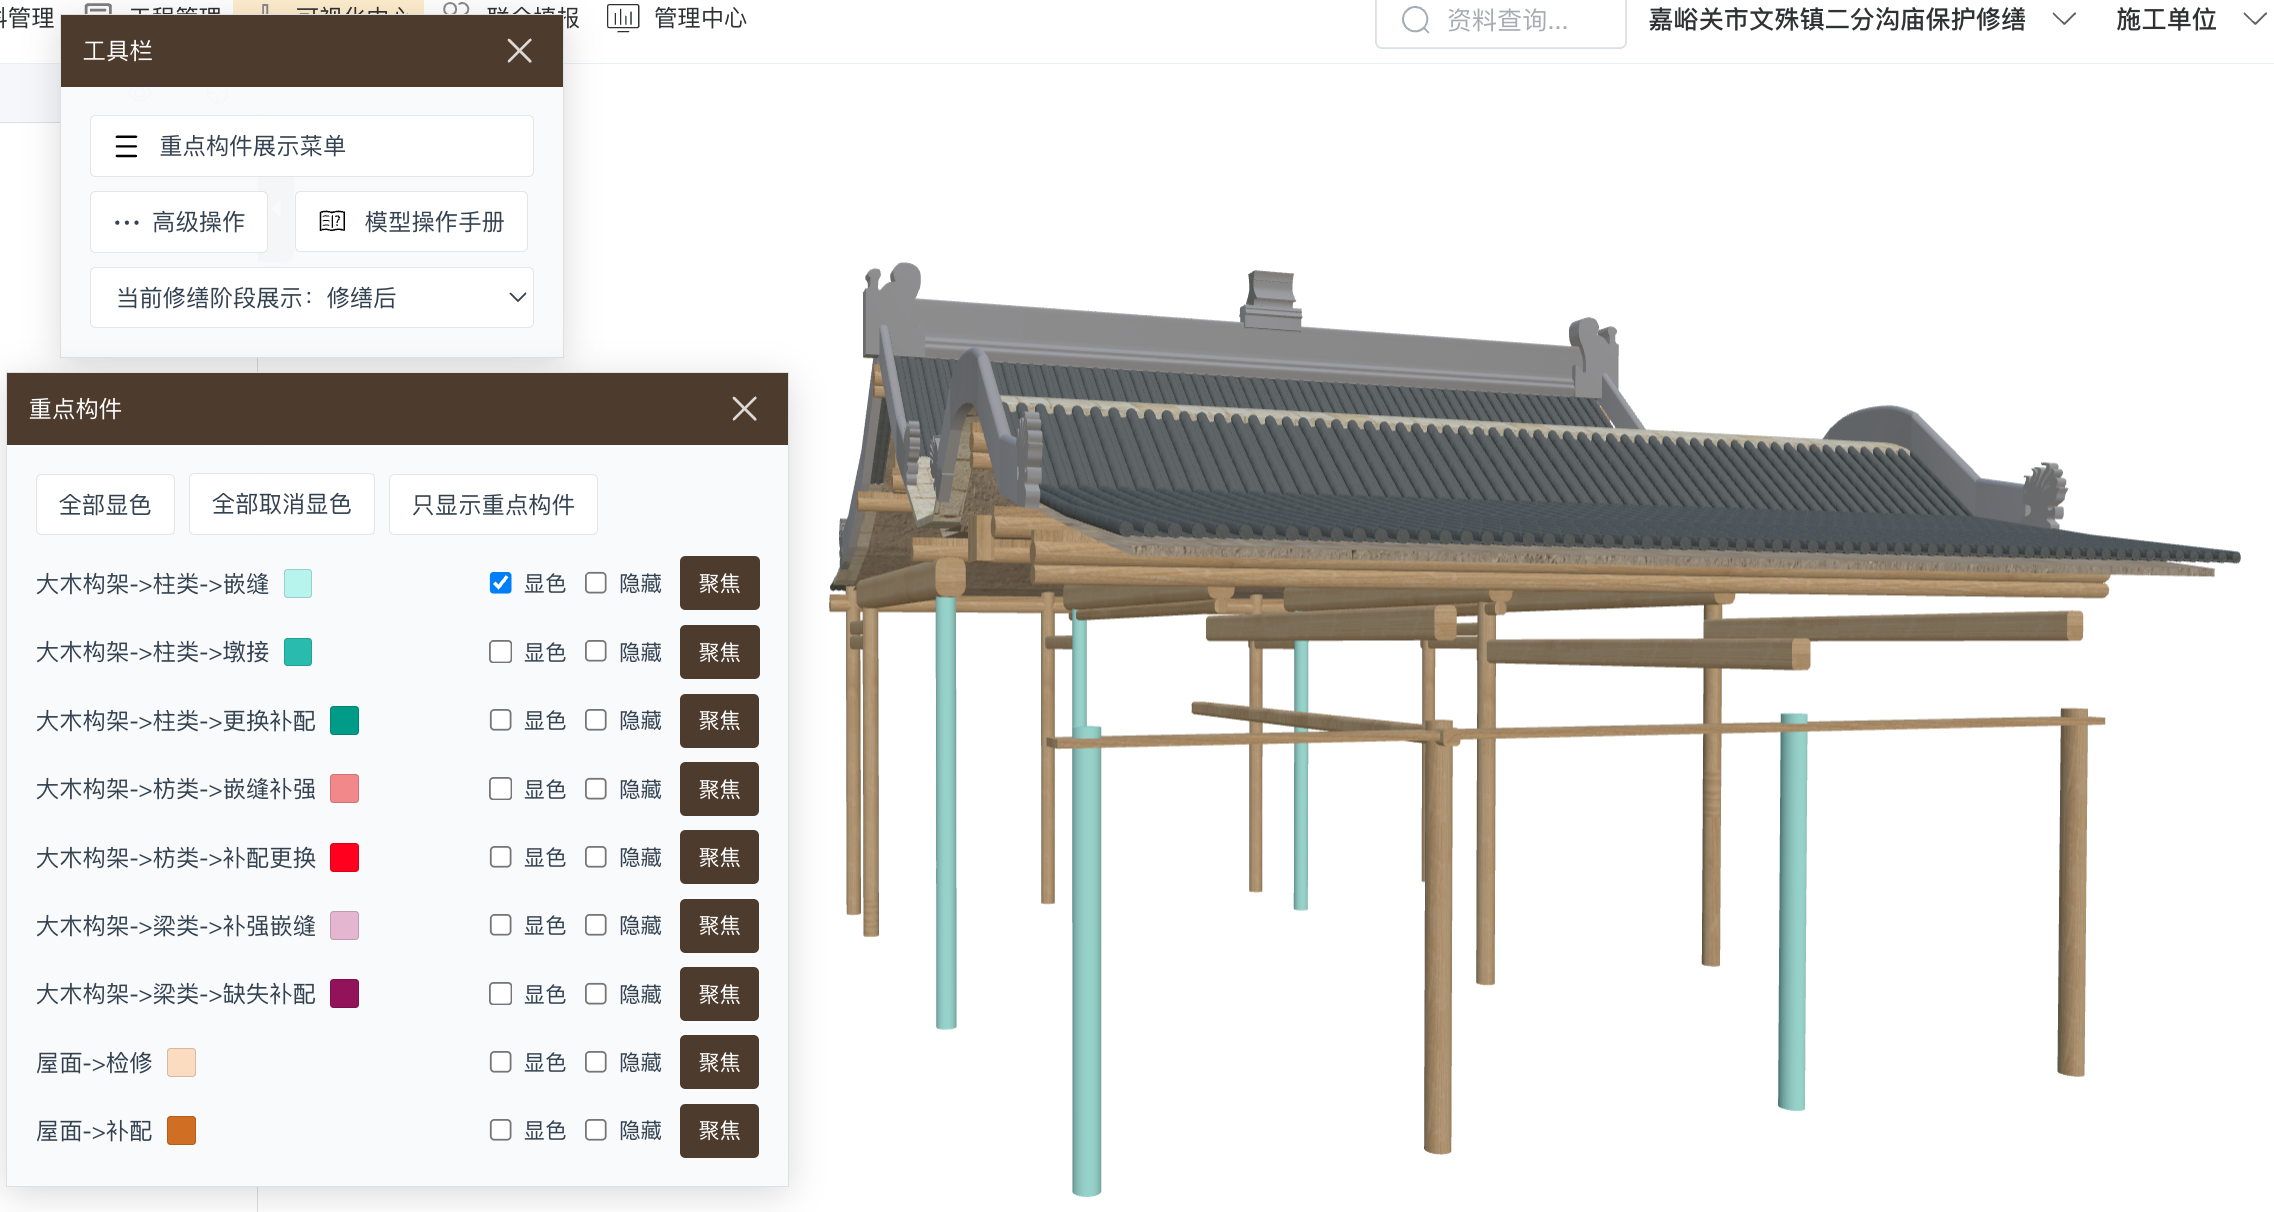Enable 显色 for 屋面->补配
This screenshot has width=2274, height=1212.
[500, 1130]
